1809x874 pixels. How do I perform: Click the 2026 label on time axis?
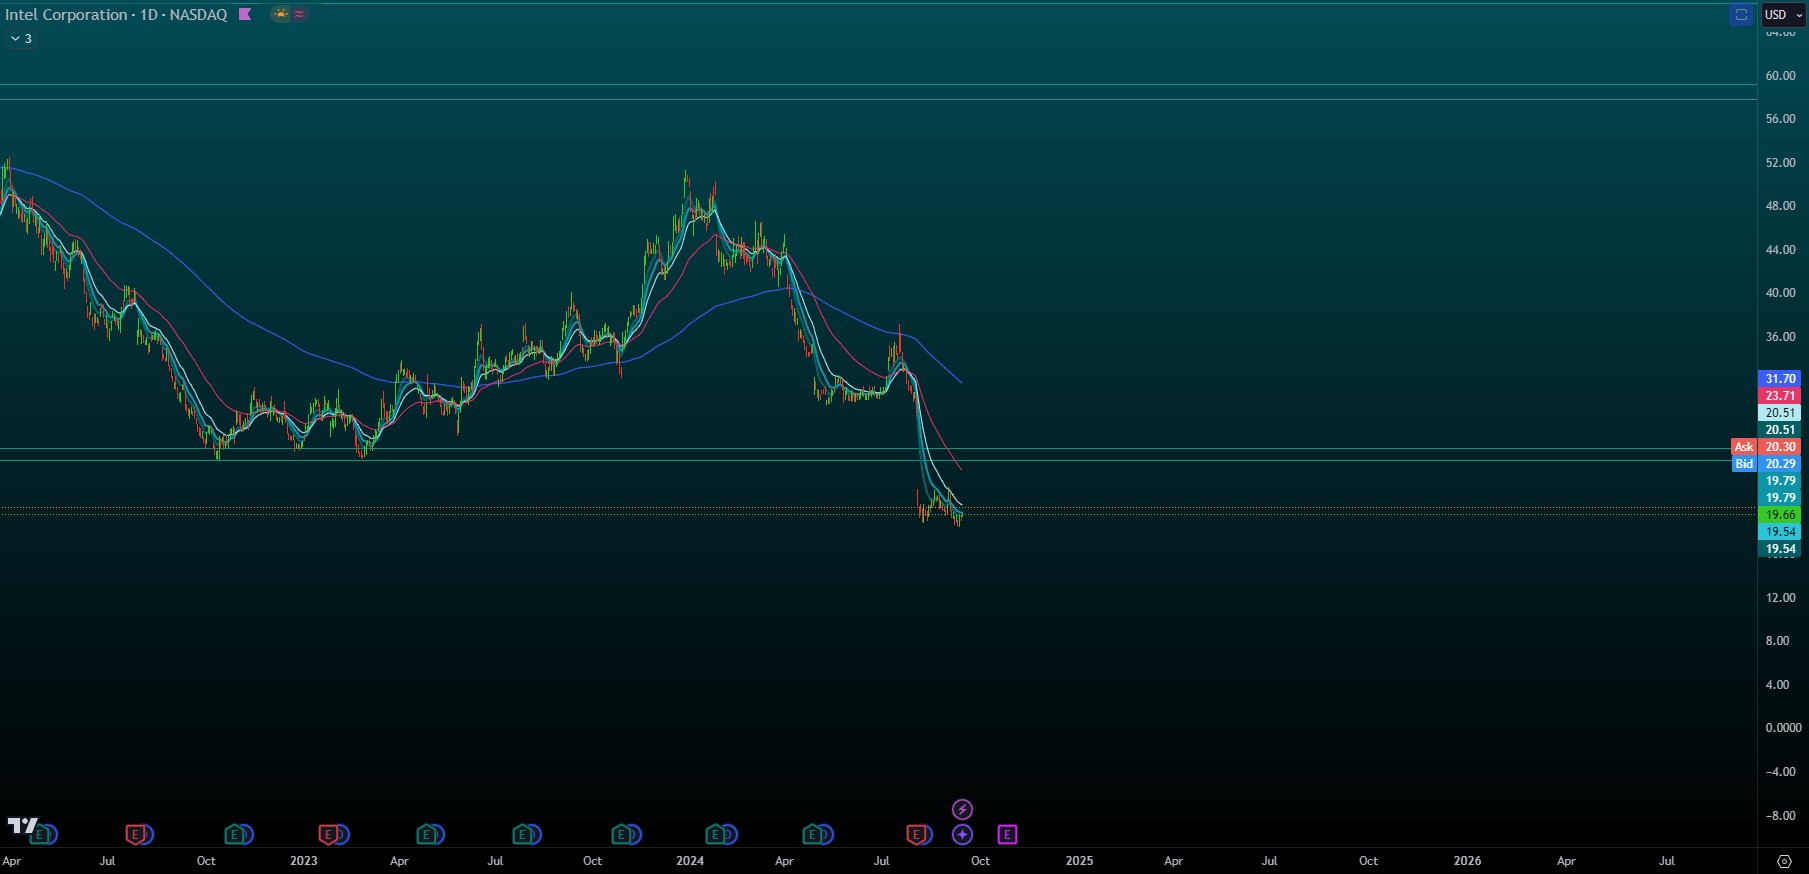(1467, 861)
